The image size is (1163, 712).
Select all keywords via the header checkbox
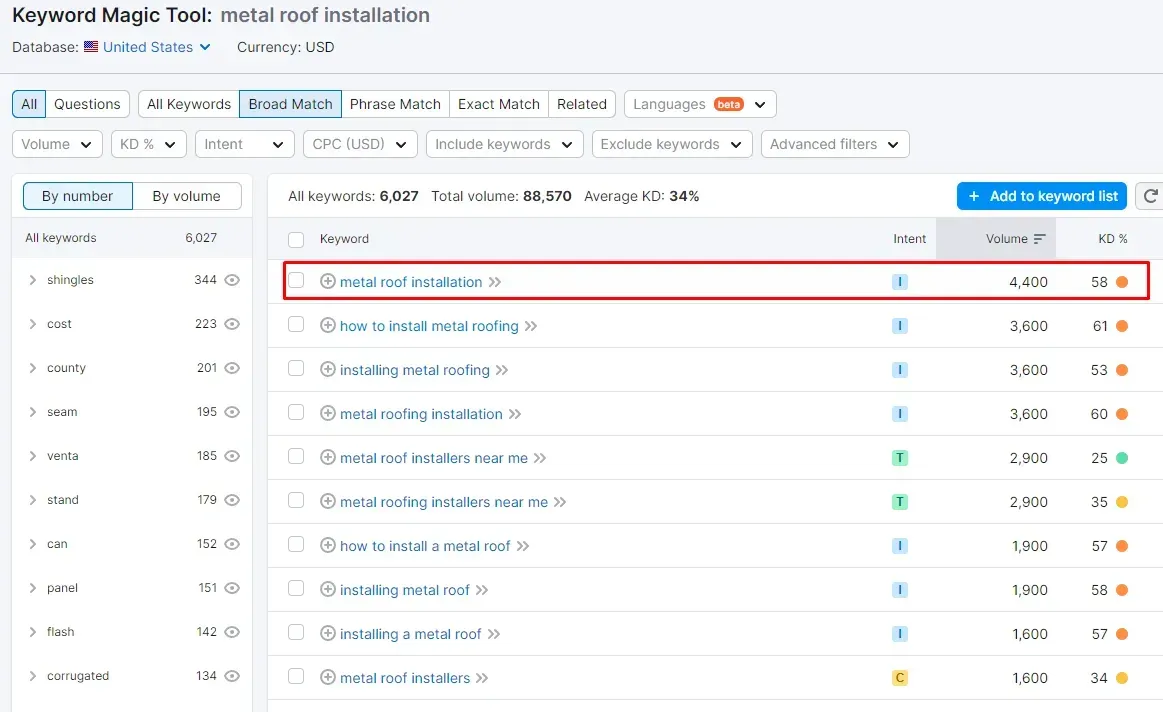pyautogui.click(x=296, y=239)
